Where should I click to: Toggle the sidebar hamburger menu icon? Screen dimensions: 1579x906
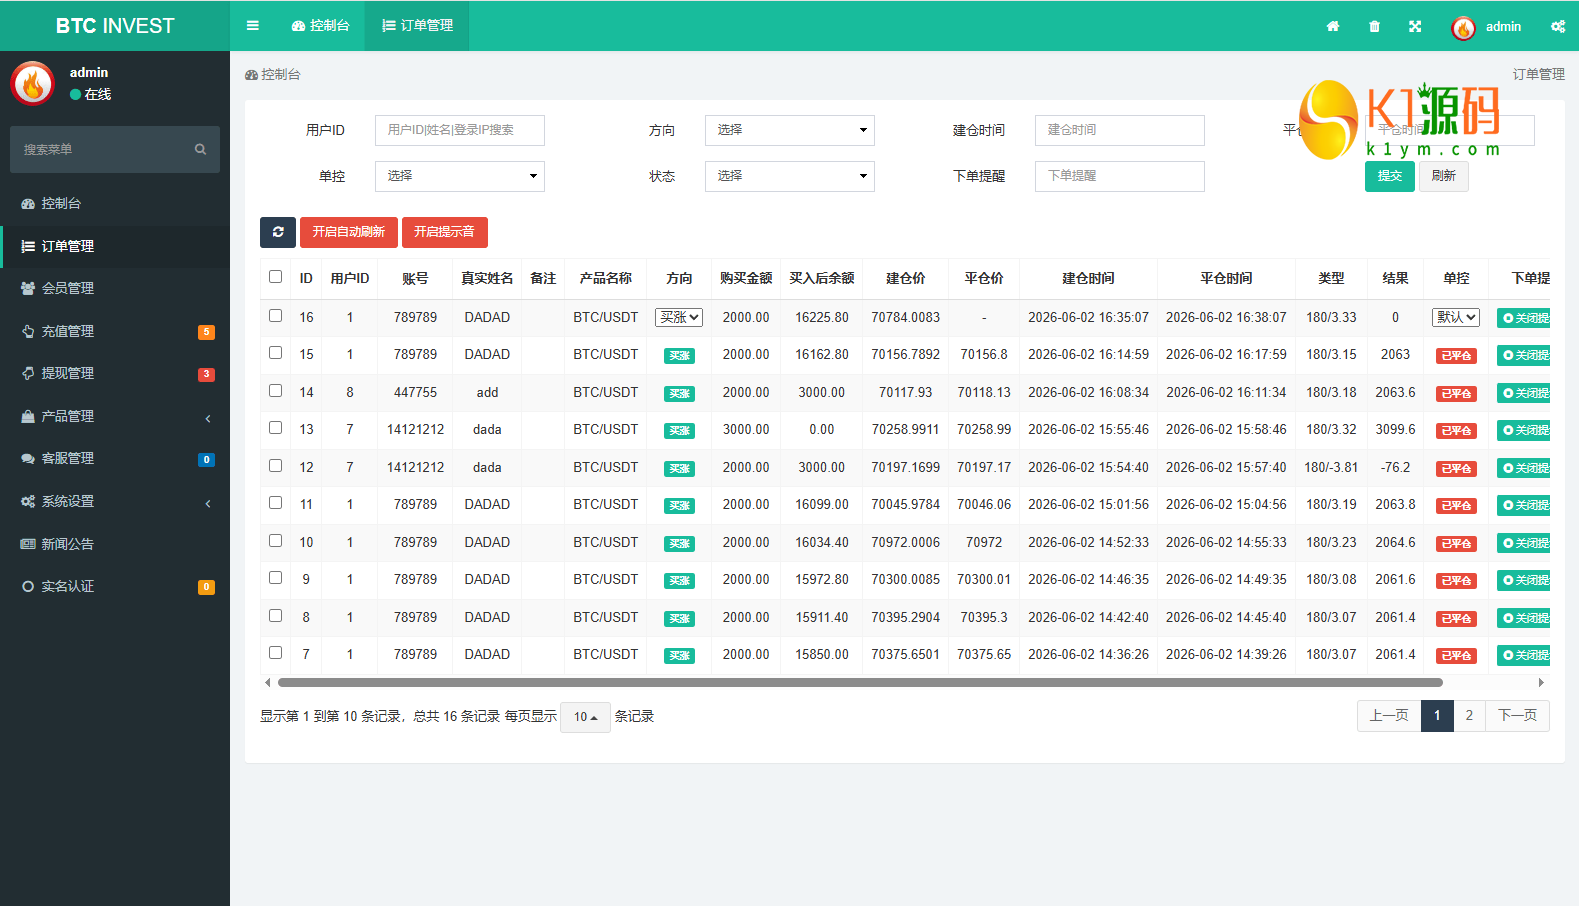coord(252,26)
